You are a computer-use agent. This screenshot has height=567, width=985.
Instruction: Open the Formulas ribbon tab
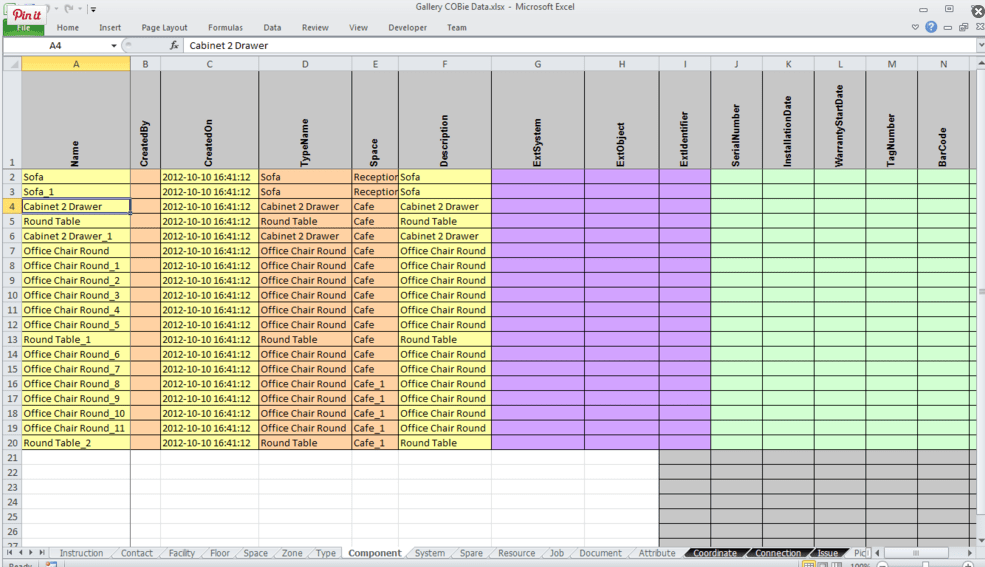(x=225, y=28)
